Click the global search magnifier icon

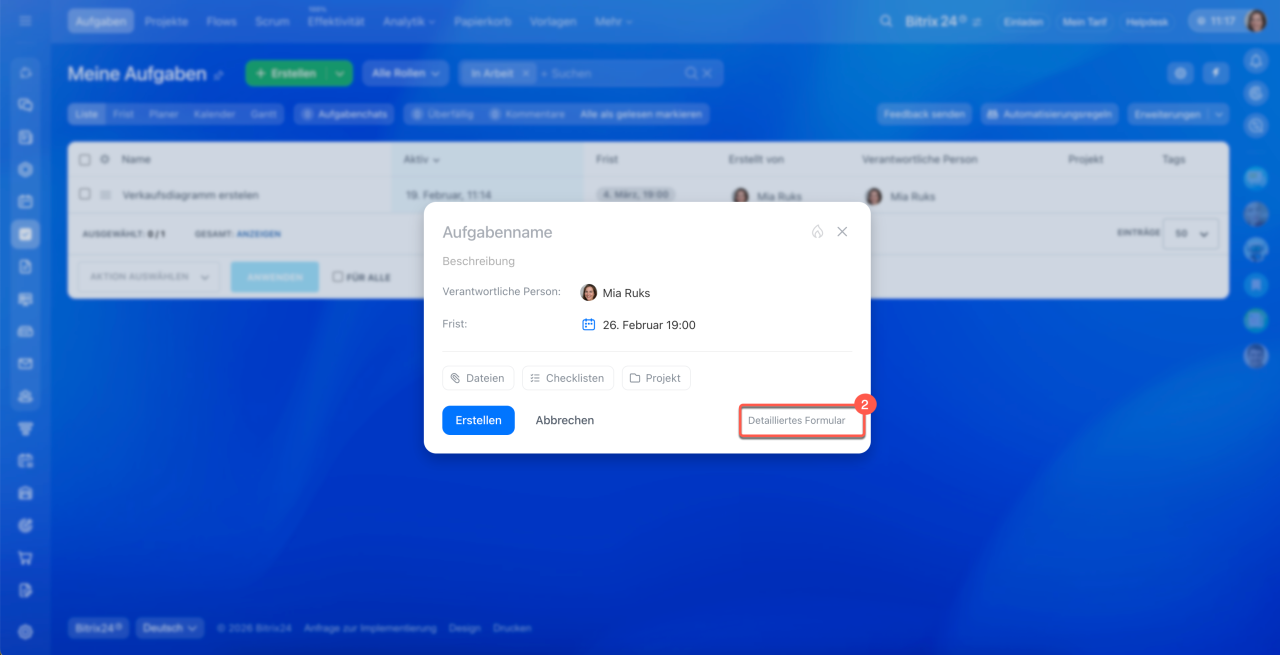click(x=886, y=21)
